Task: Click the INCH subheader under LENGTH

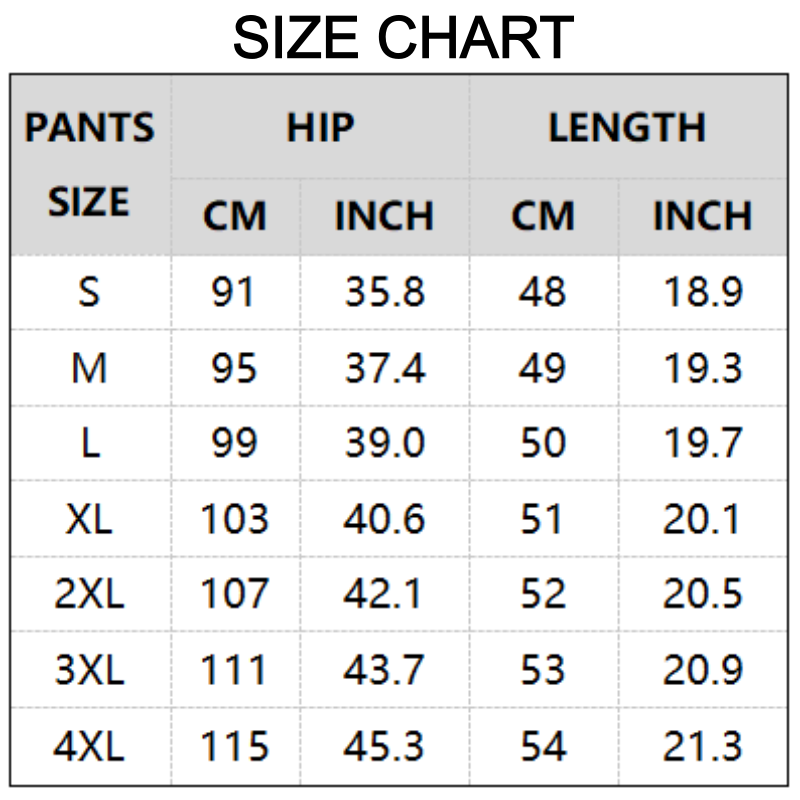Action: (702, 216)
